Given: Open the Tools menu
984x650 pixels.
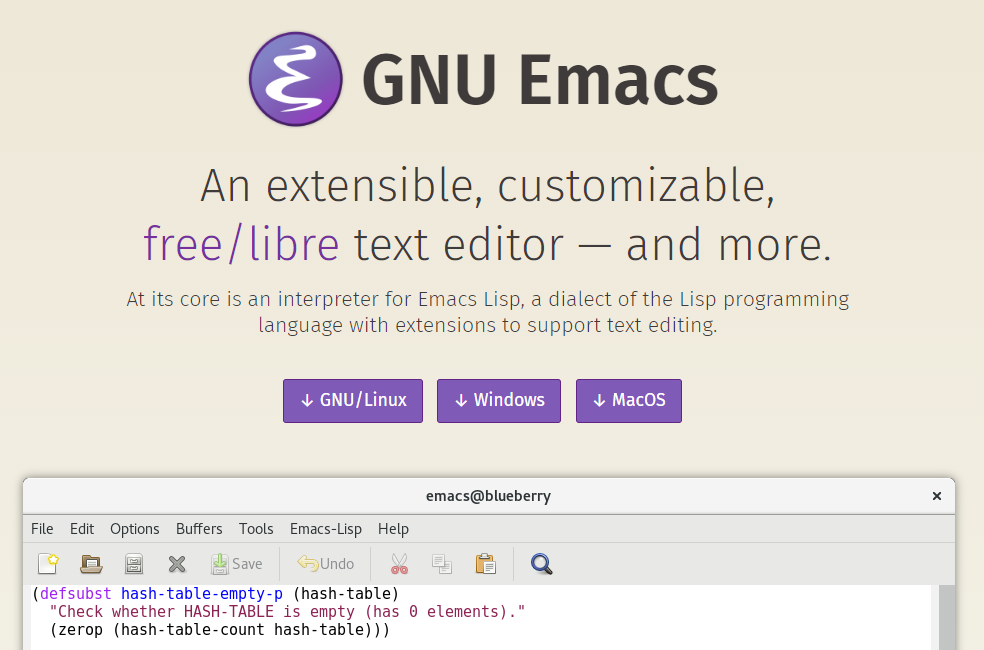Looking at the screenshot, I should tap(256, 529).
